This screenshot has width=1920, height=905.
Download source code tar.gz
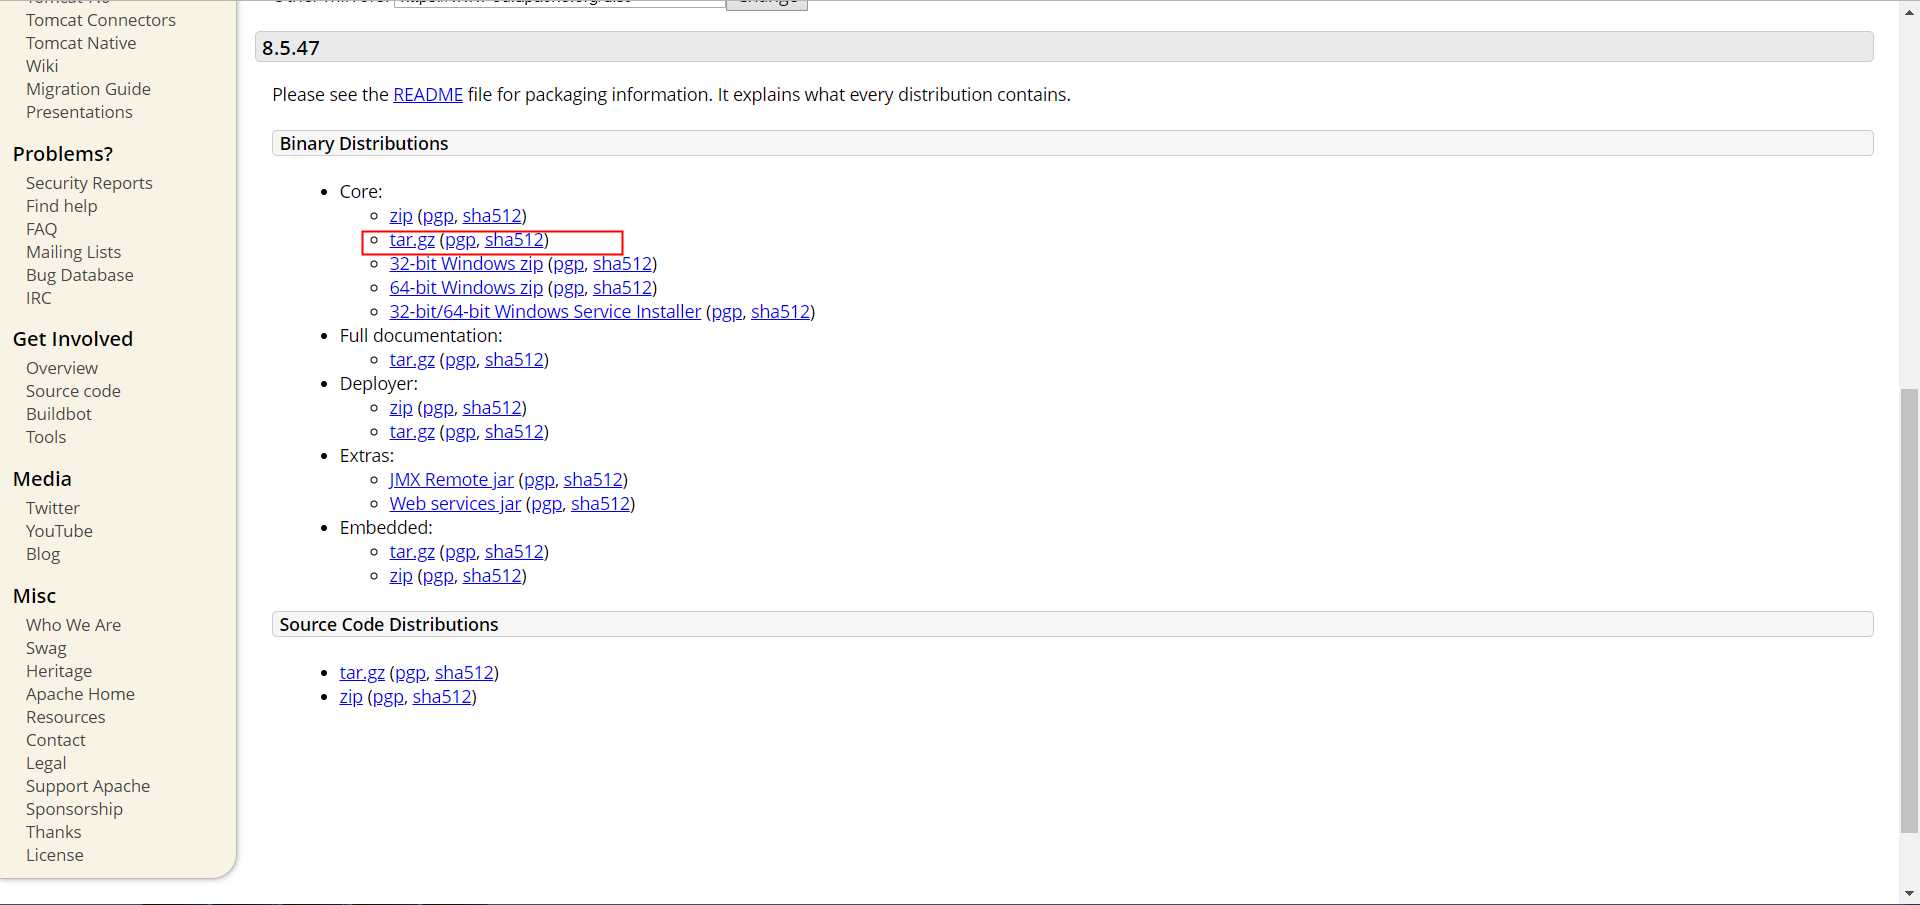(x=362, y=673)
